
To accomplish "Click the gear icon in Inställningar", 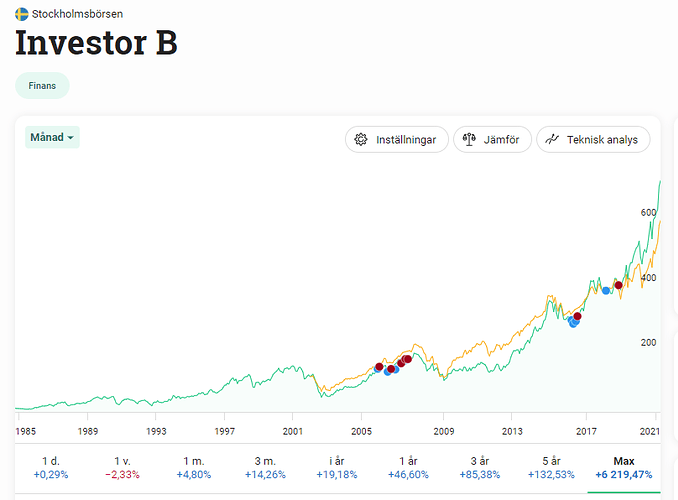I will pyautogui.click(x=361, y=140).
